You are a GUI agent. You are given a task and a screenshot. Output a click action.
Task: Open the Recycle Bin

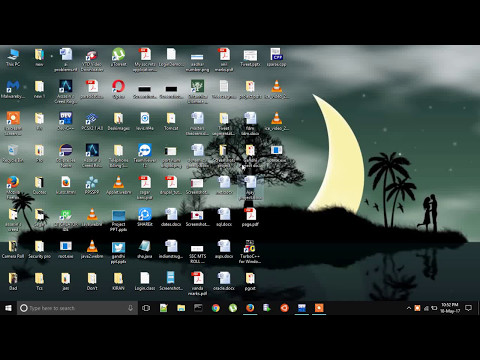tap(13, 153)
